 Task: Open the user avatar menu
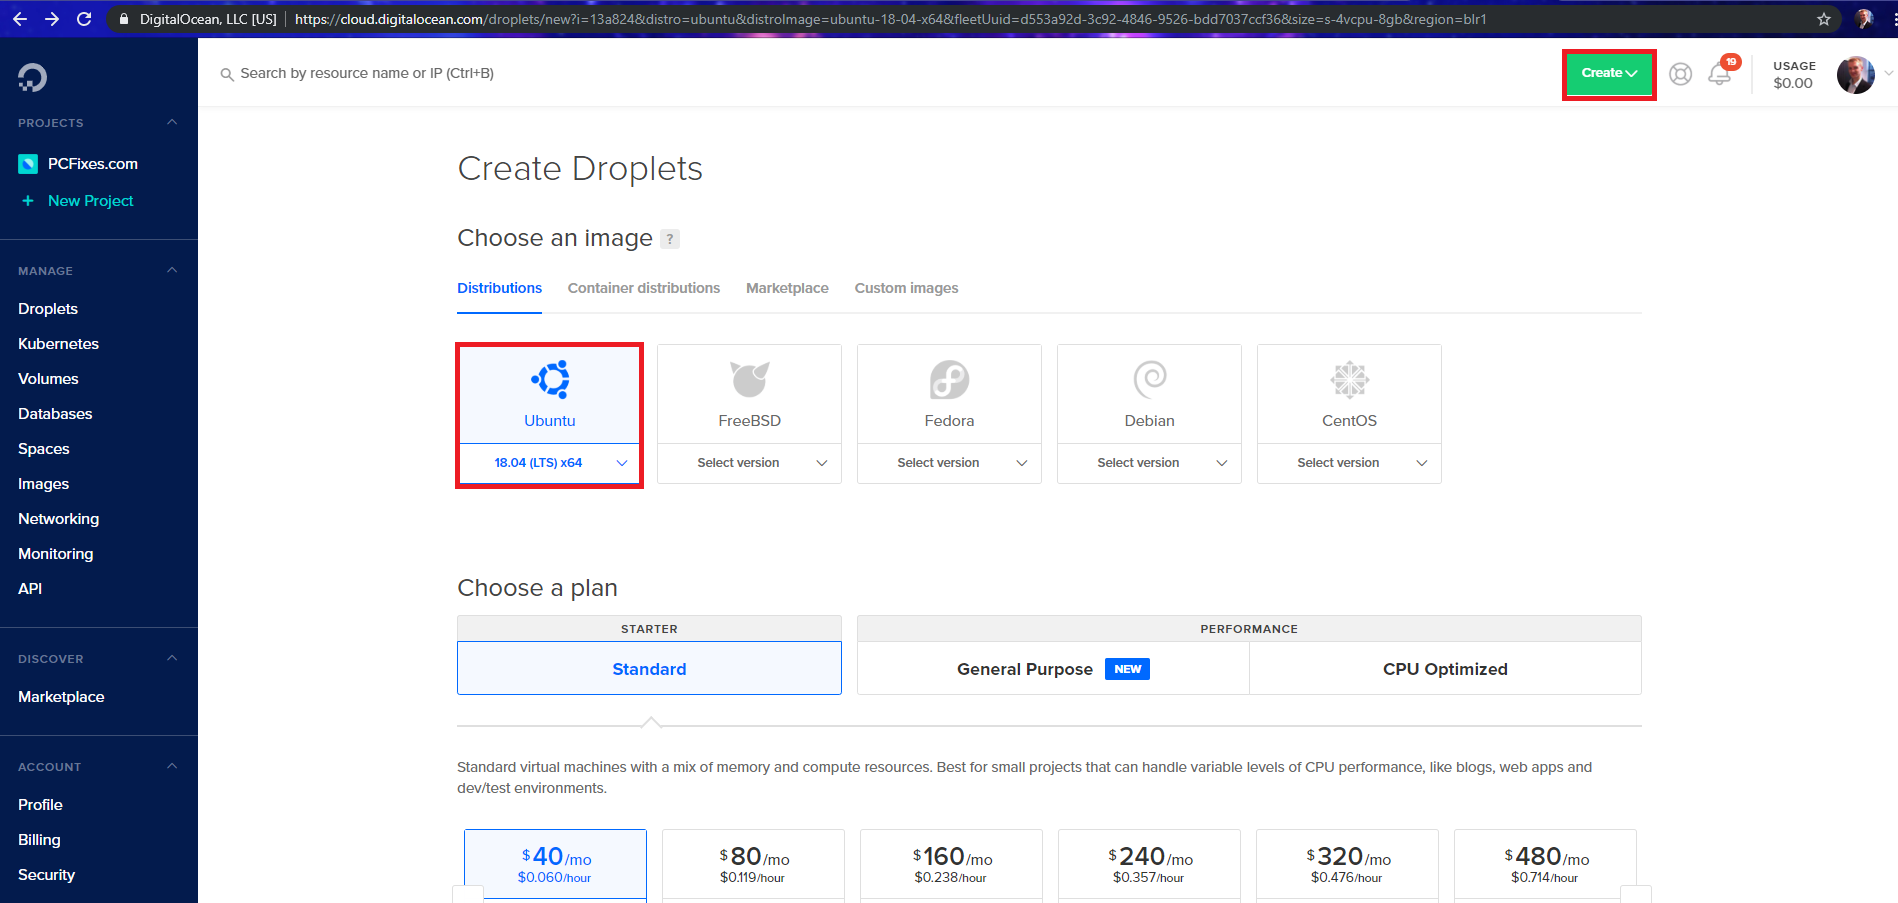(1856, 75)
